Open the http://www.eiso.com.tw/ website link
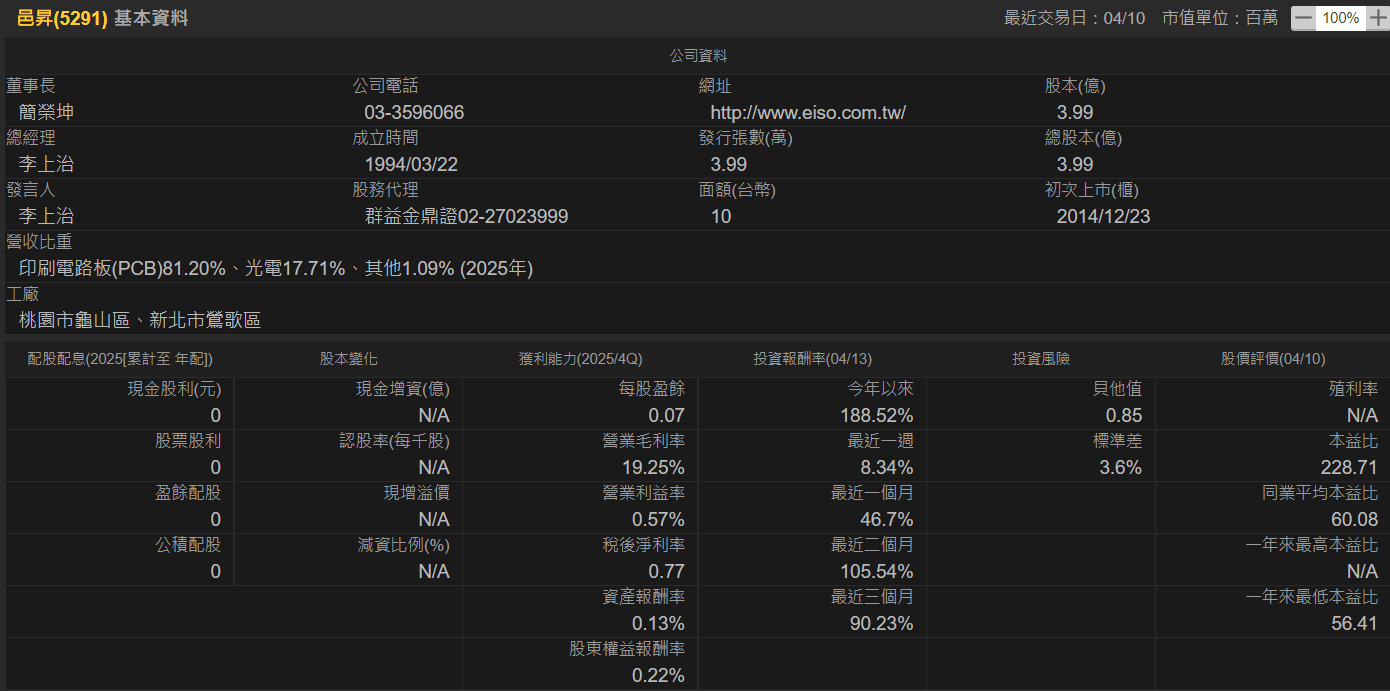This screenshot has height=691, width=1390. click(x=808, y=112)
